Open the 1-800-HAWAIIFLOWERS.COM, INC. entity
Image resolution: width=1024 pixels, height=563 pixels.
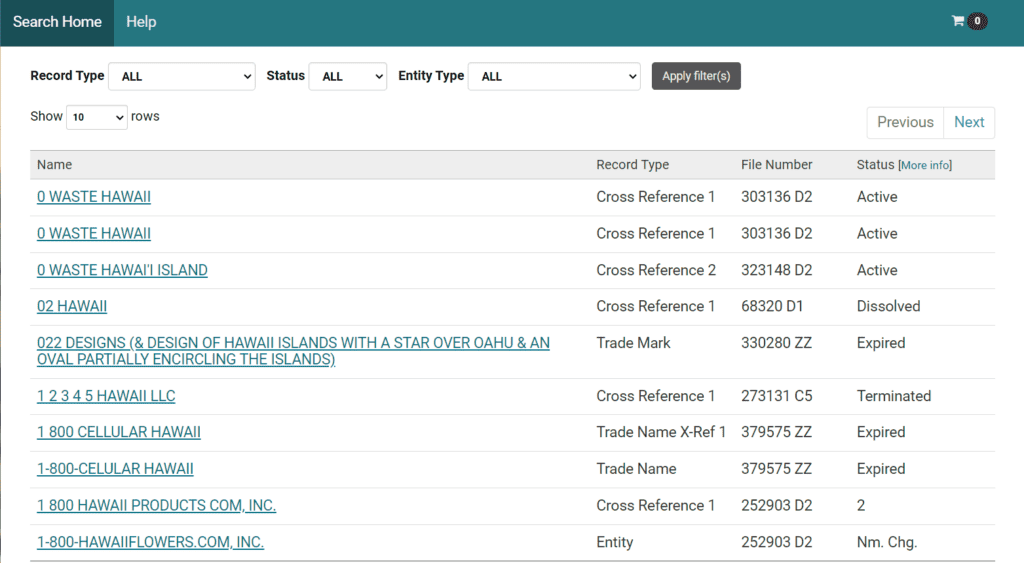click(150, 542)
